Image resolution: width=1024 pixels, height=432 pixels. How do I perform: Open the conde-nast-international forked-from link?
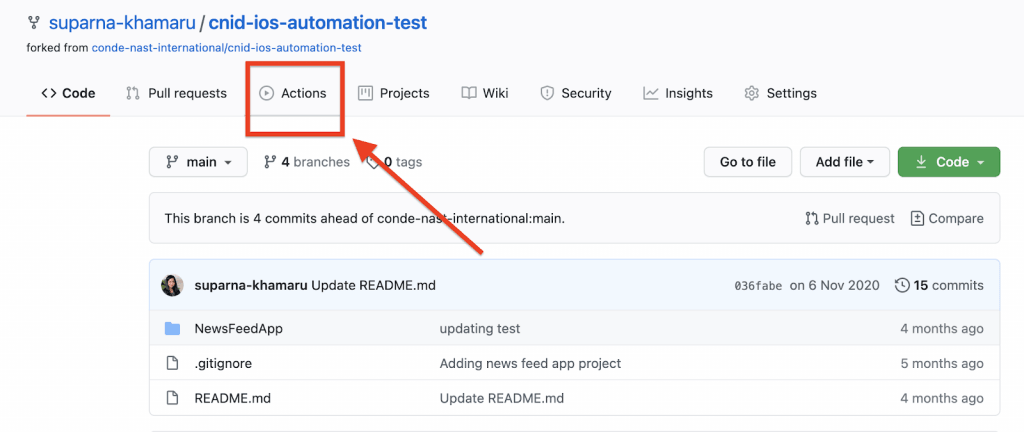pos(226,47)
